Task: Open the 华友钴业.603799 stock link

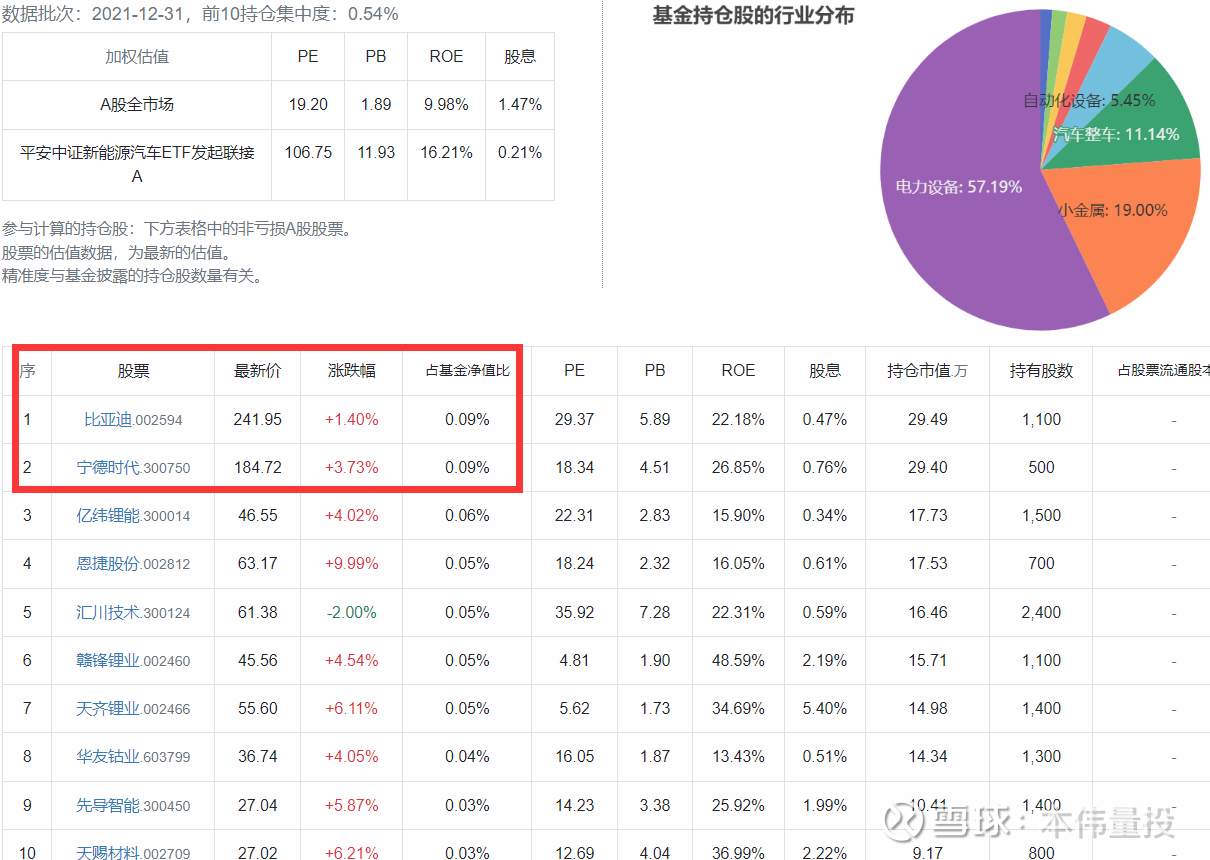Action: click(x=133, y=757)
